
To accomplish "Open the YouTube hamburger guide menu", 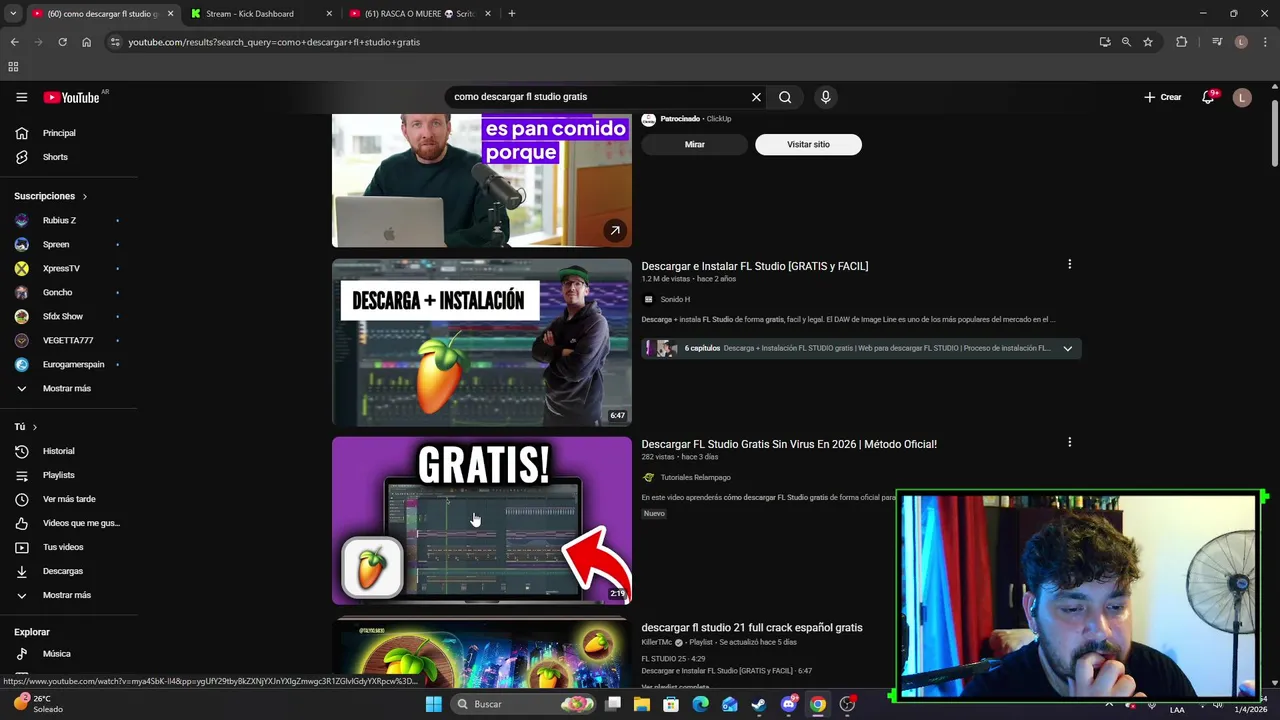I will [21, 97].
